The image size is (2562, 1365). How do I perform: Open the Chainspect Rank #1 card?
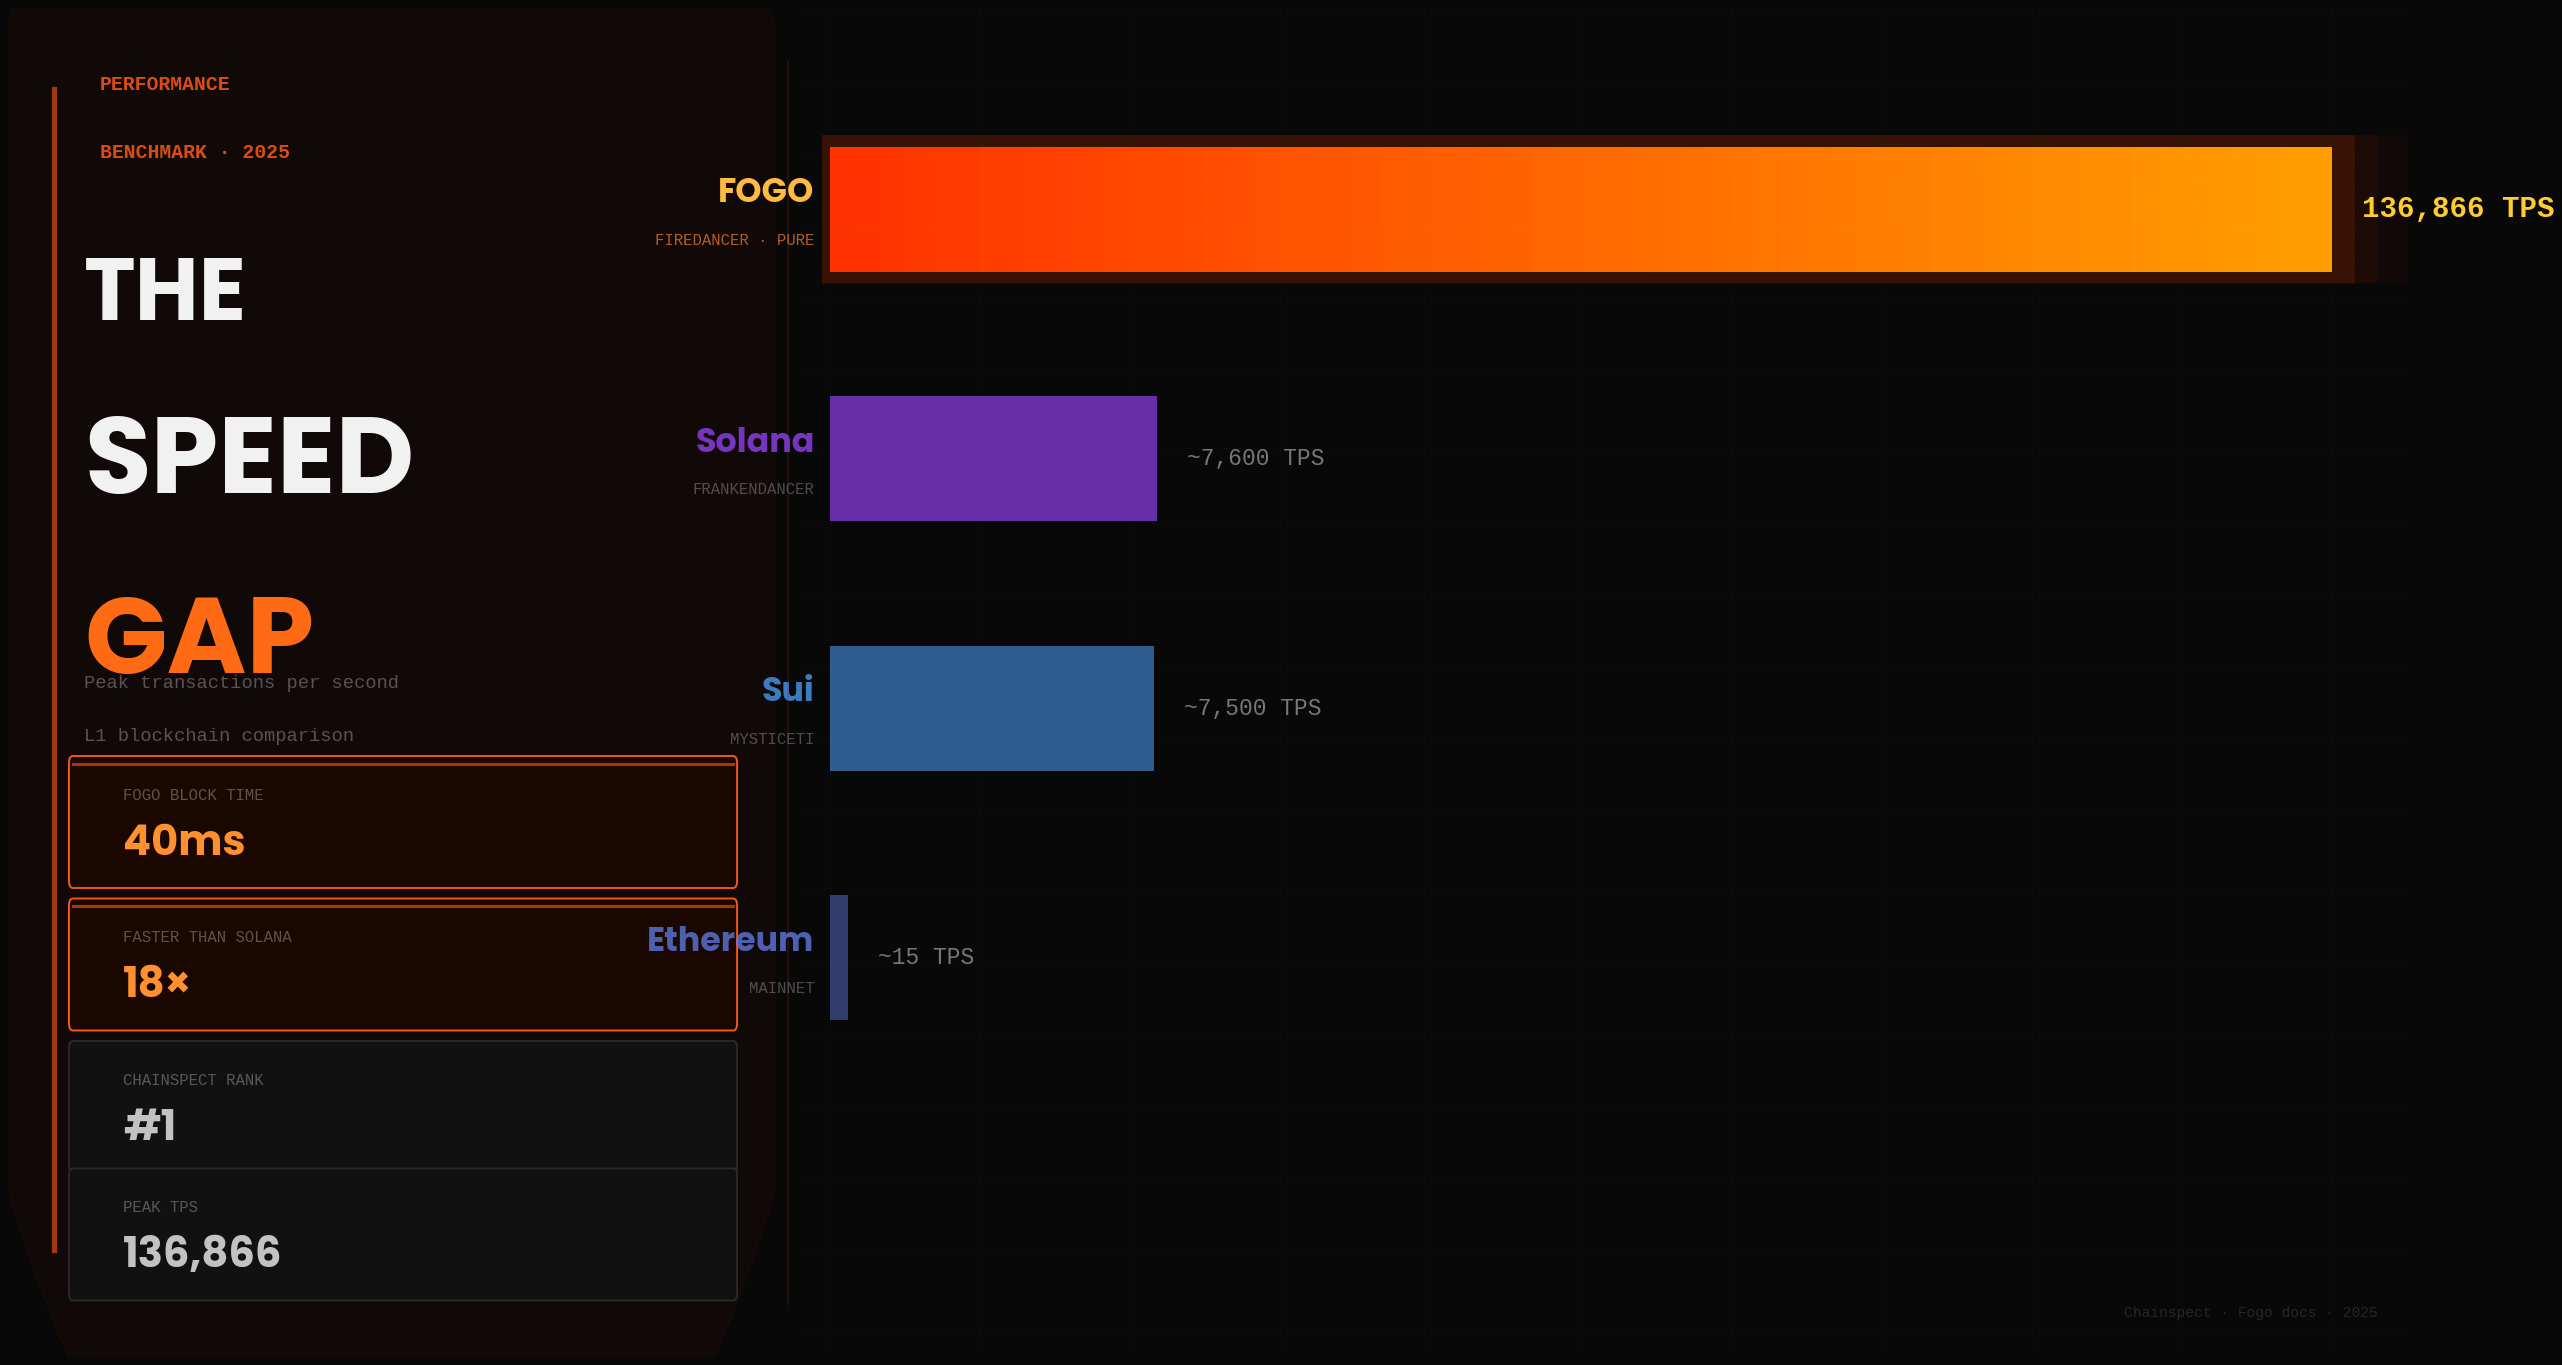point(402,1105)
